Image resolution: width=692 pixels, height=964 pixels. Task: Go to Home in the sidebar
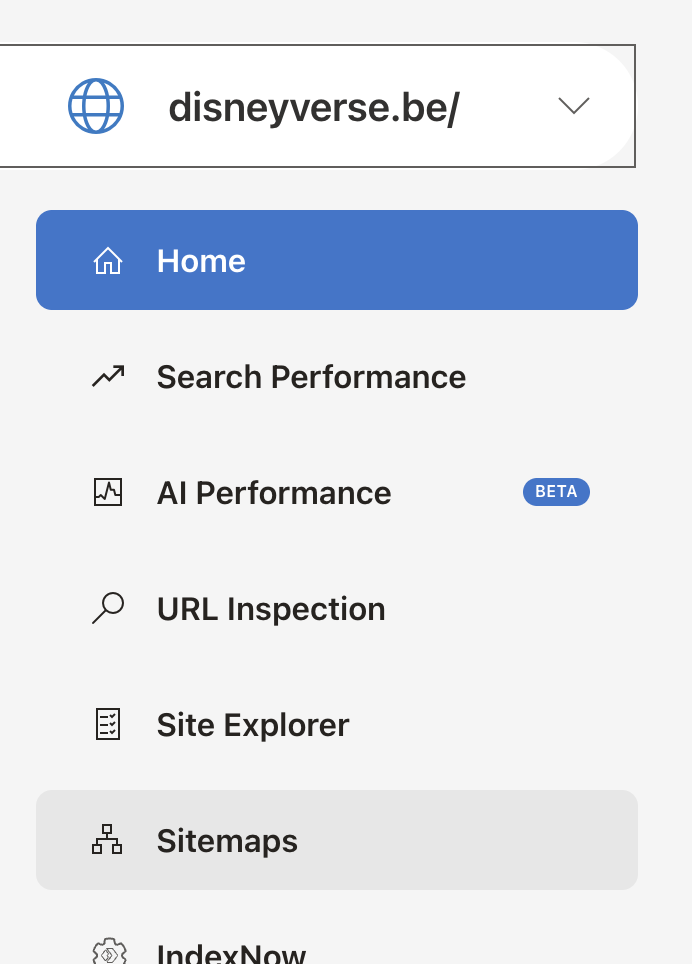tap(201, 261)
